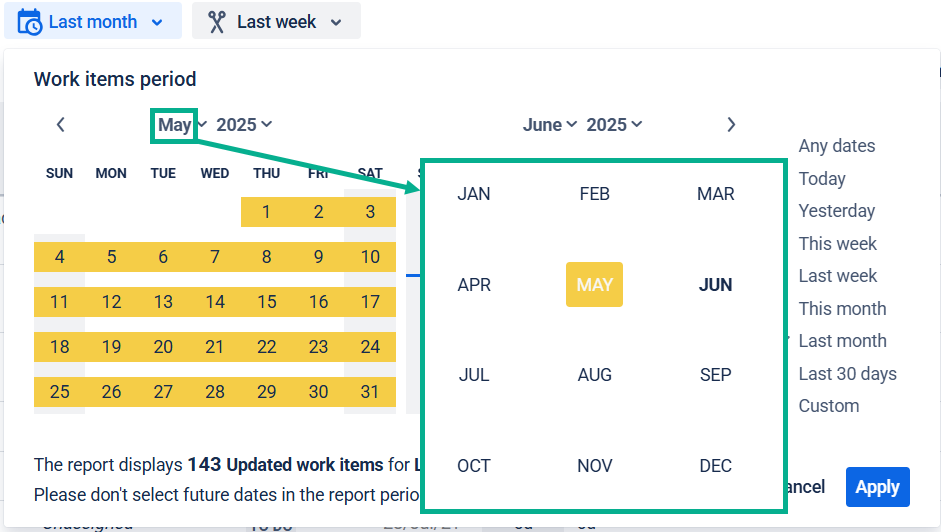Select the Last 30 days preset
Screen dimensions: 941x532
click(x=847, y=373)
